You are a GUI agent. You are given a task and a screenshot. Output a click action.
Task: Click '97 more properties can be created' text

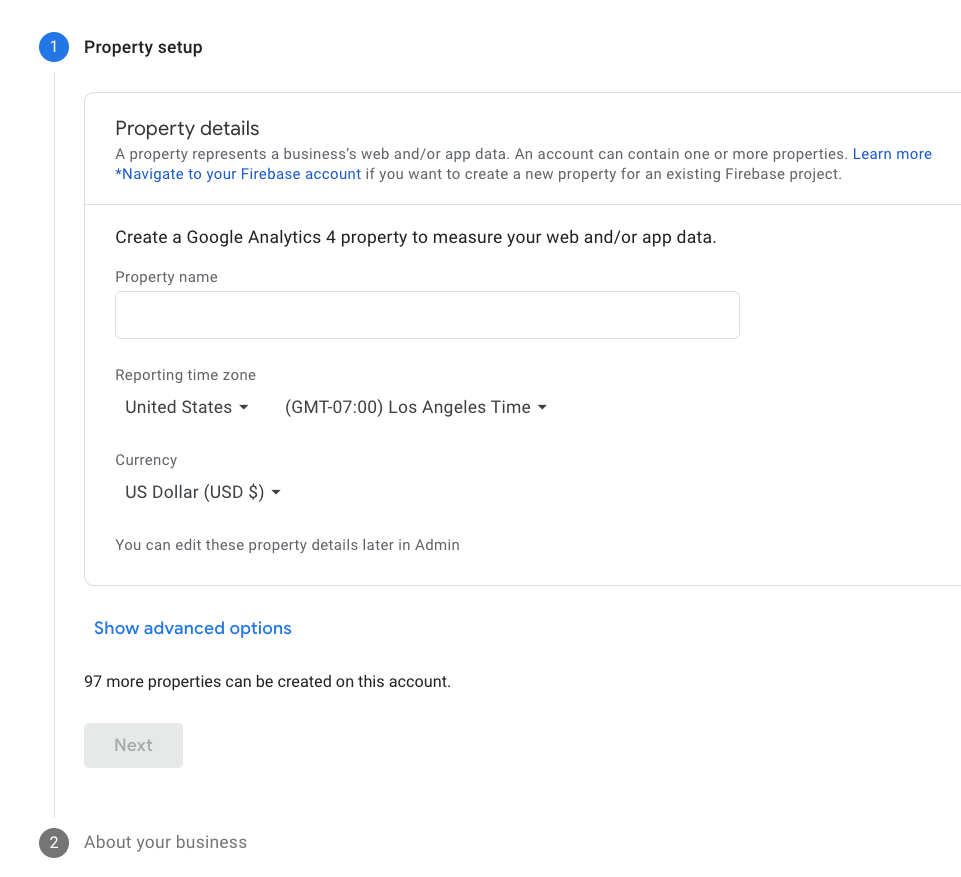point(267,681)
